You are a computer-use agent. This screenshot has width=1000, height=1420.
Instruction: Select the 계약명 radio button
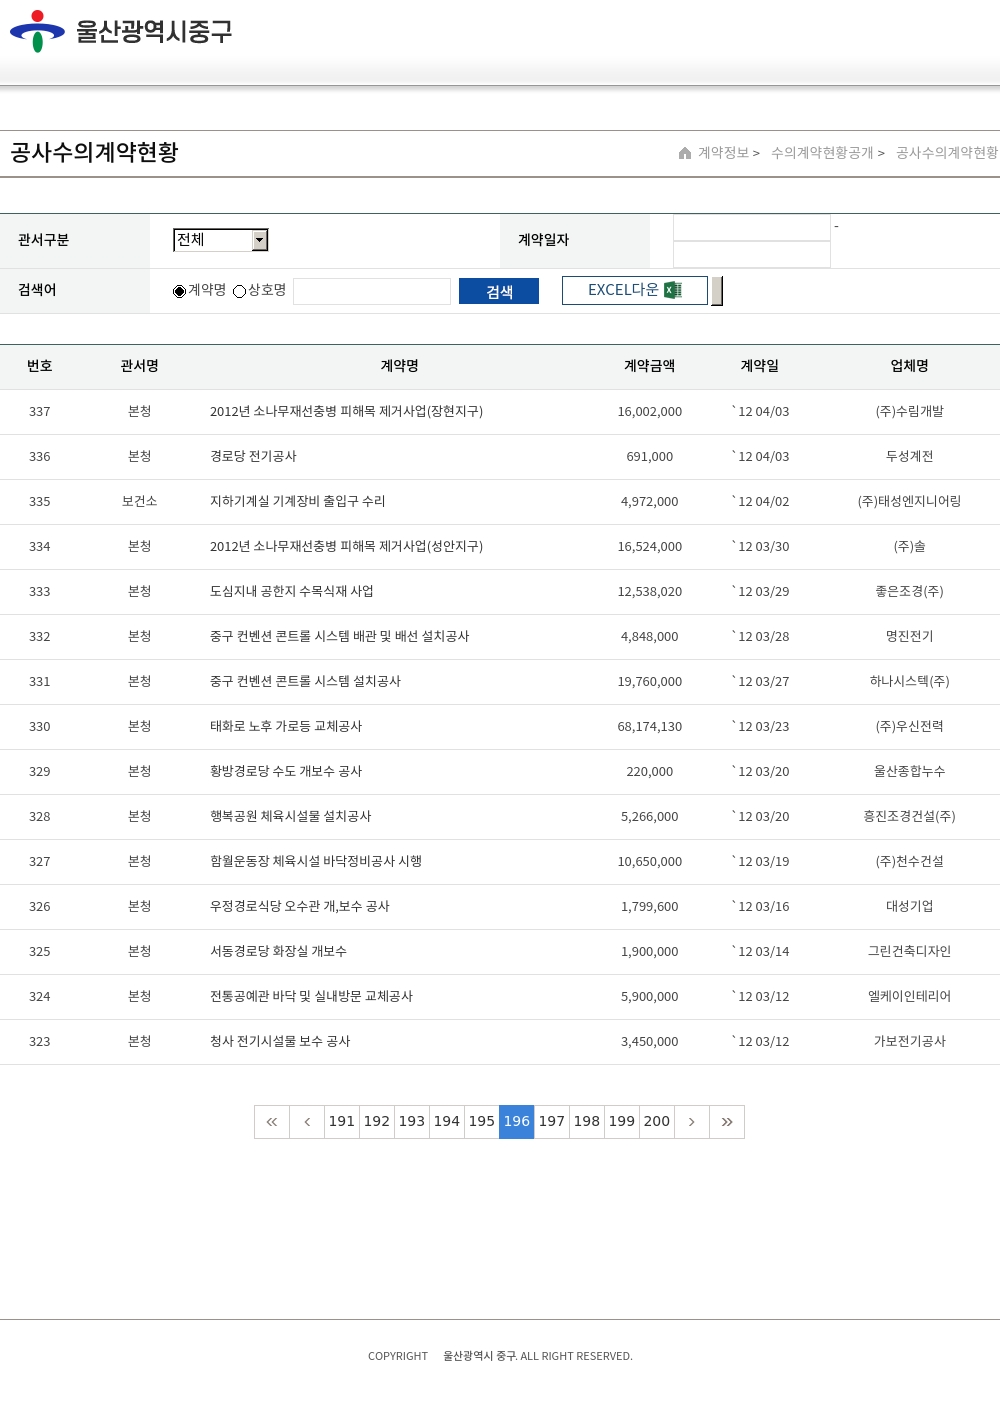point(180,291)
